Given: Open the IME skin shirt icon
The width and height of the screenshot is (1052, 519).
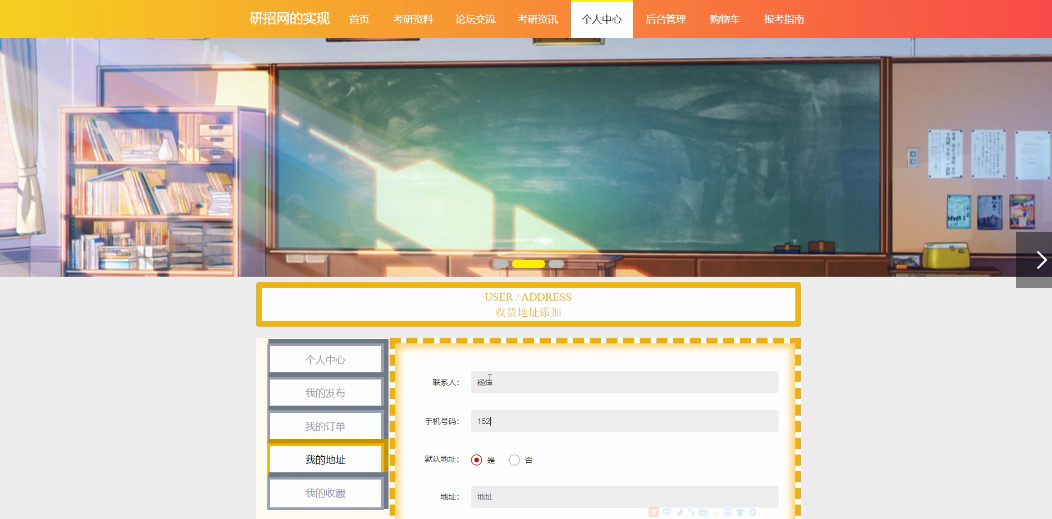Looking at the screenshot, I should pos(740,512).
